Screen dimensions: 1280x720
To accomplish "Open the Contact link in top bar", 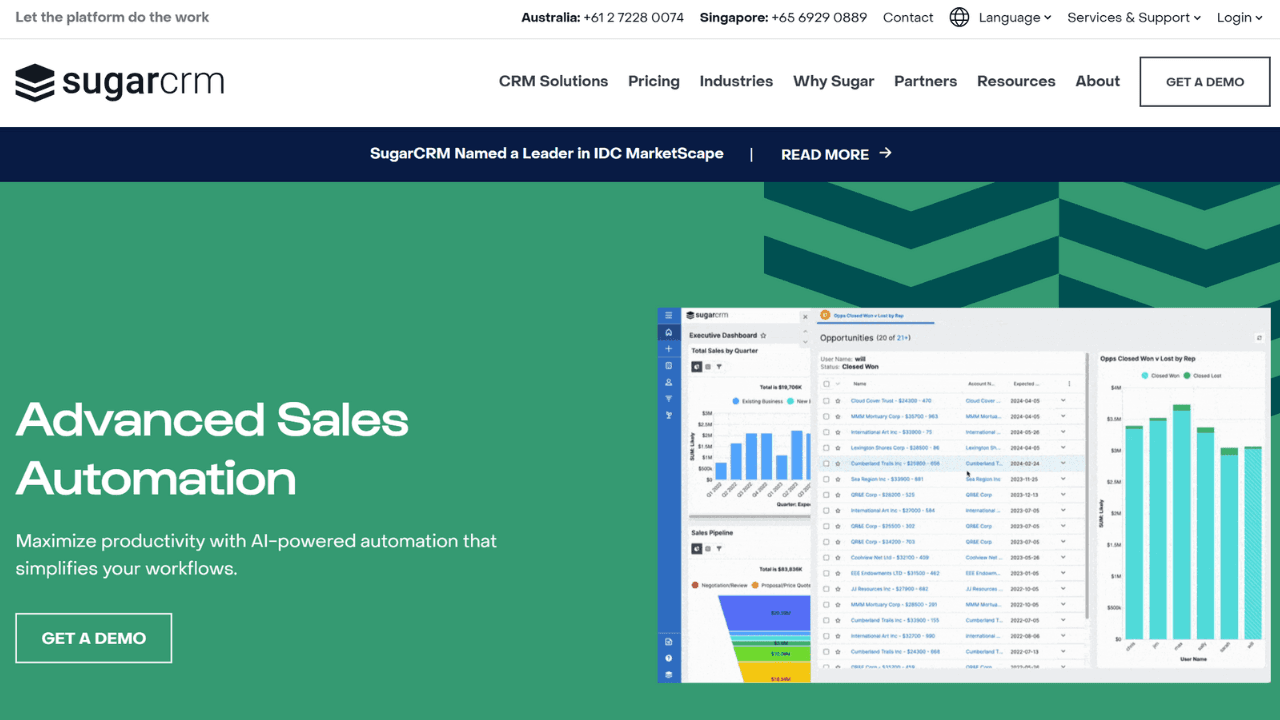I will pyautogui.click(x=908, y=17).
